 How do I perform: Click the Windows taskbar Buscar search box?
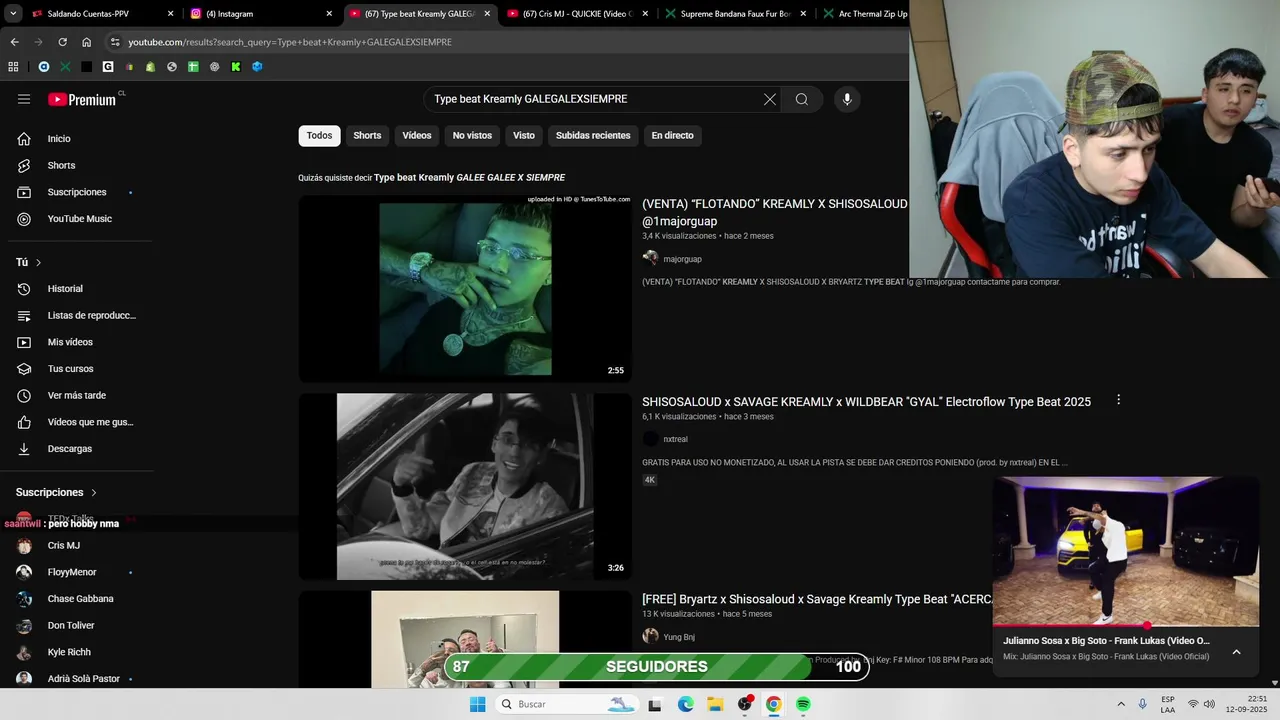[565, 704]
